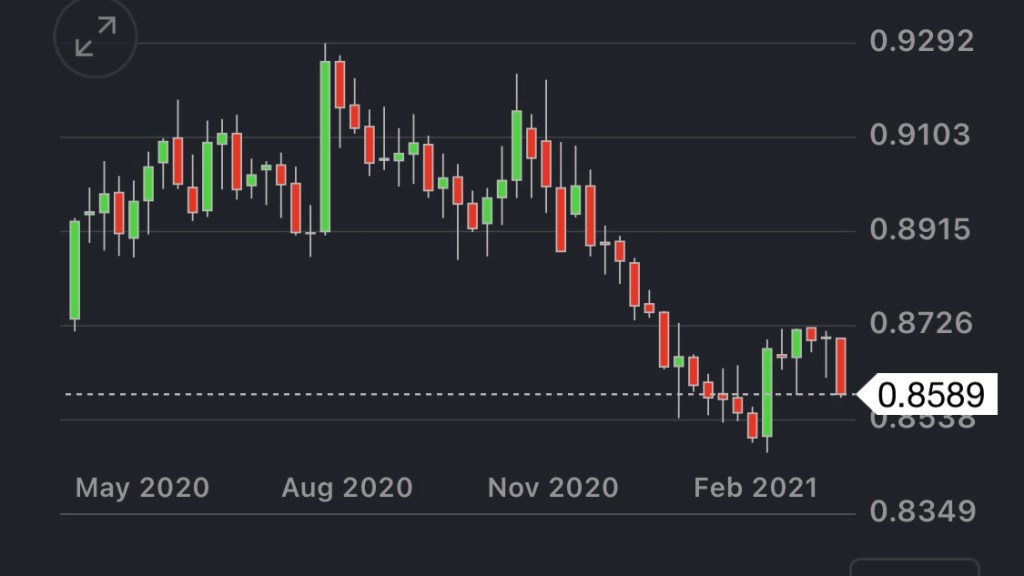Select the Nov 2020 date label

click(x=552, y=488)
